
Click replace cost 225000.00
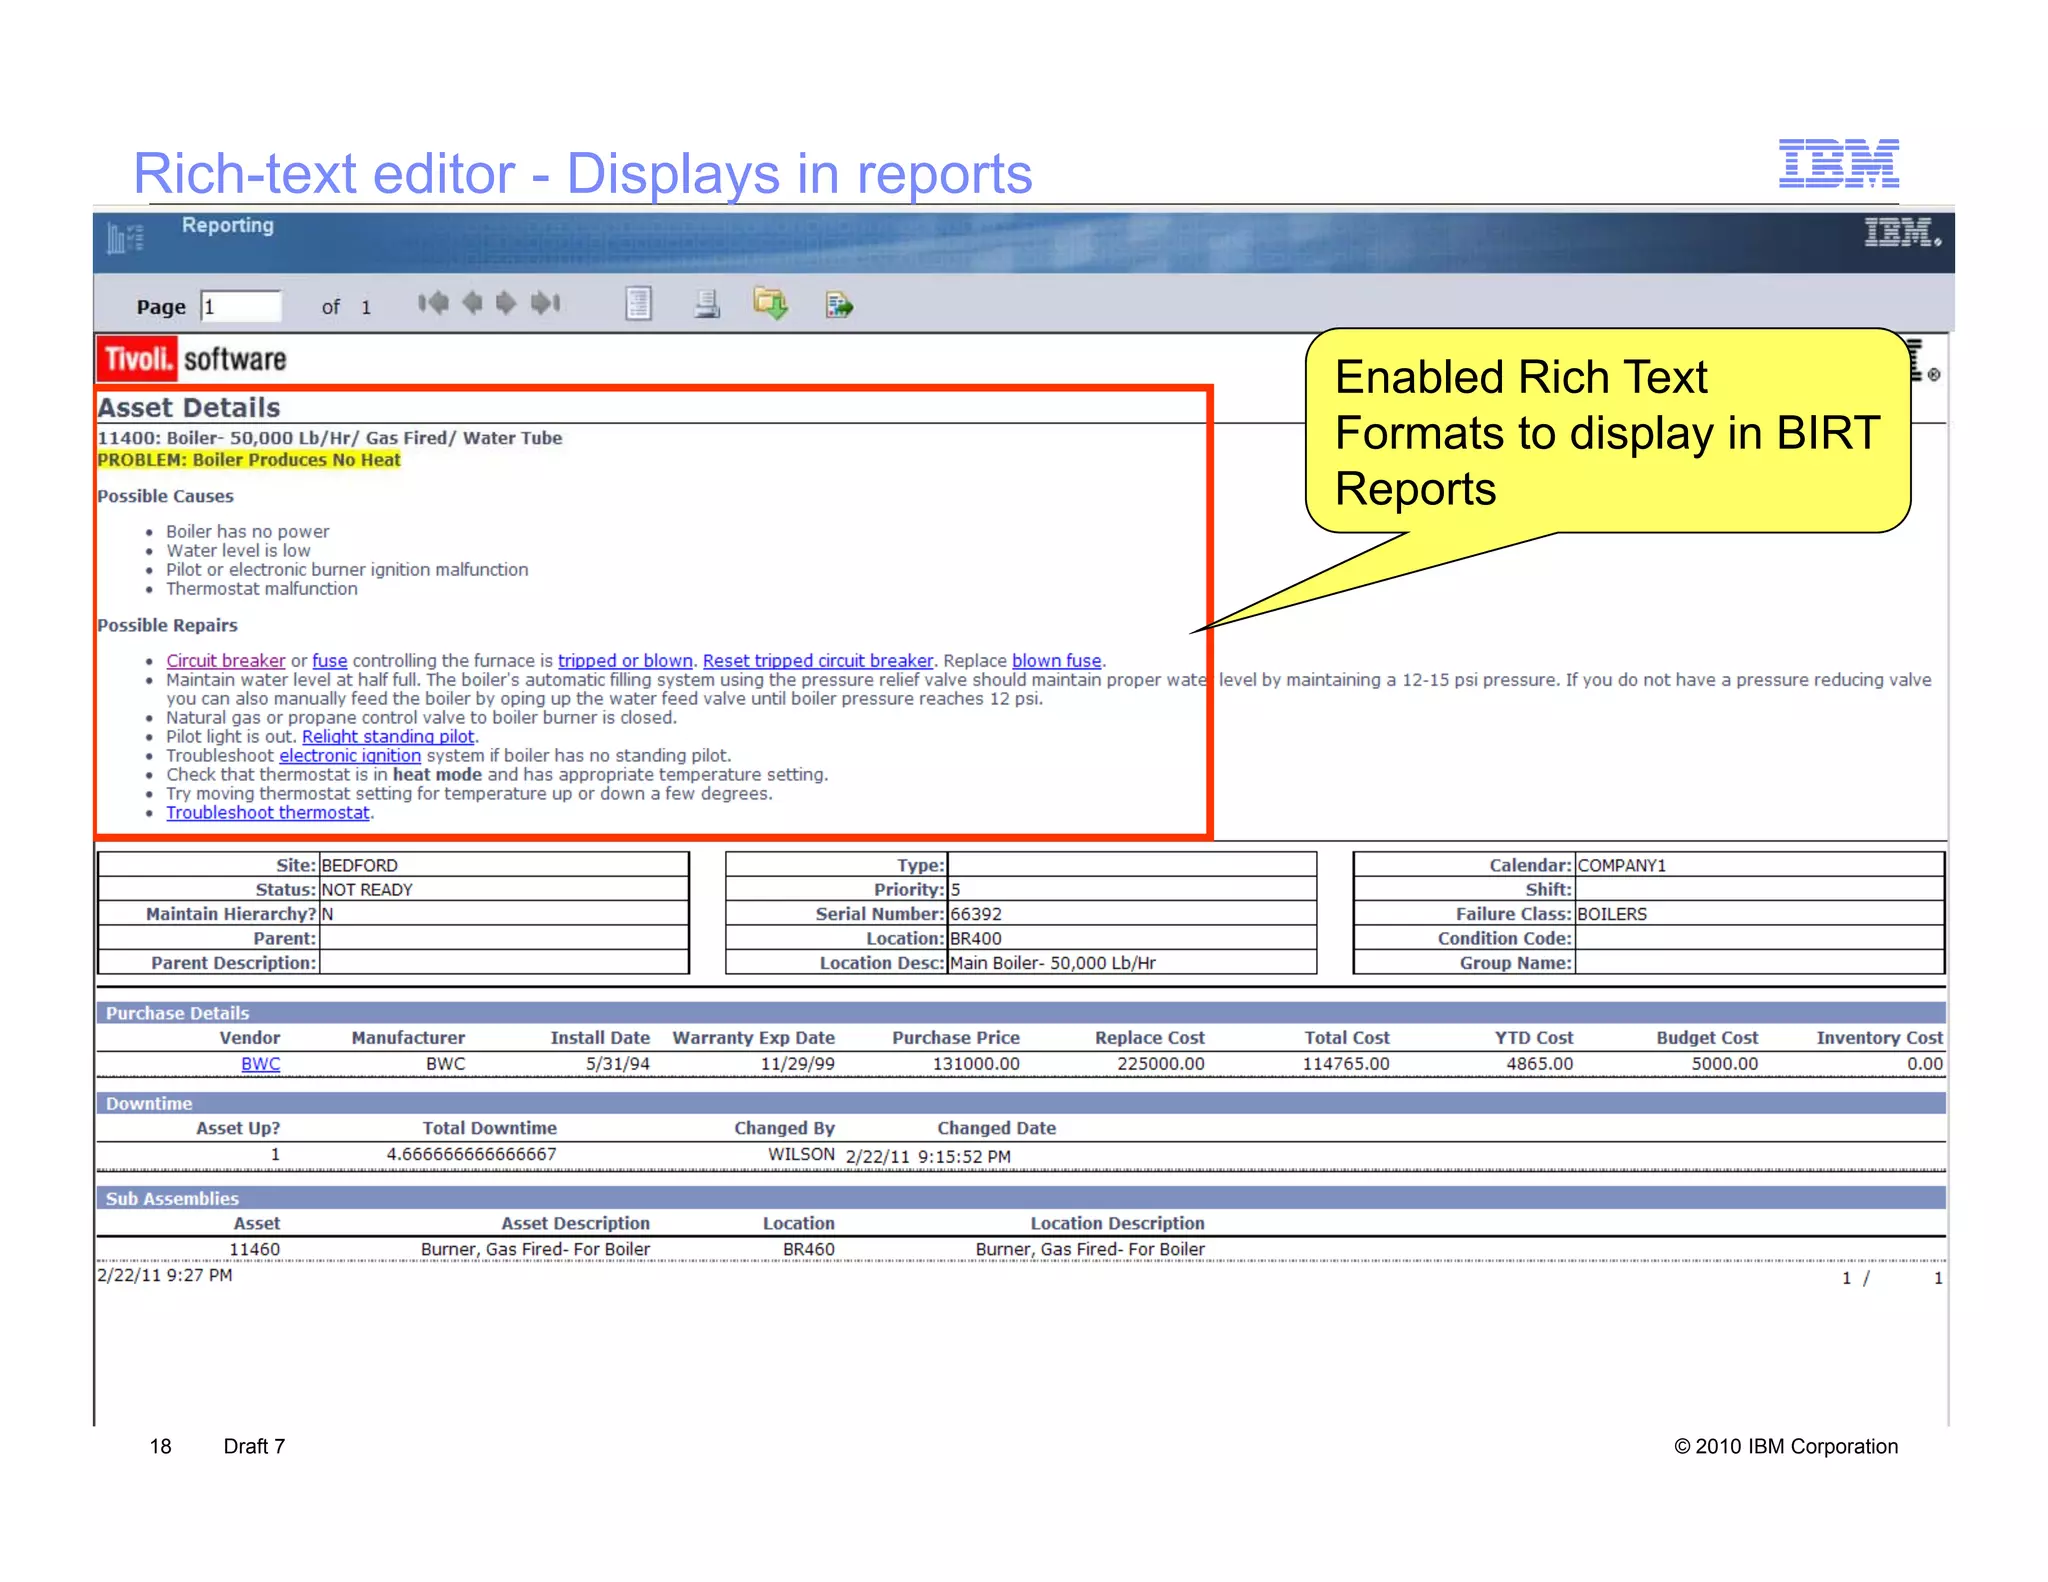pyautogui.click(x=1161, y=1064)
